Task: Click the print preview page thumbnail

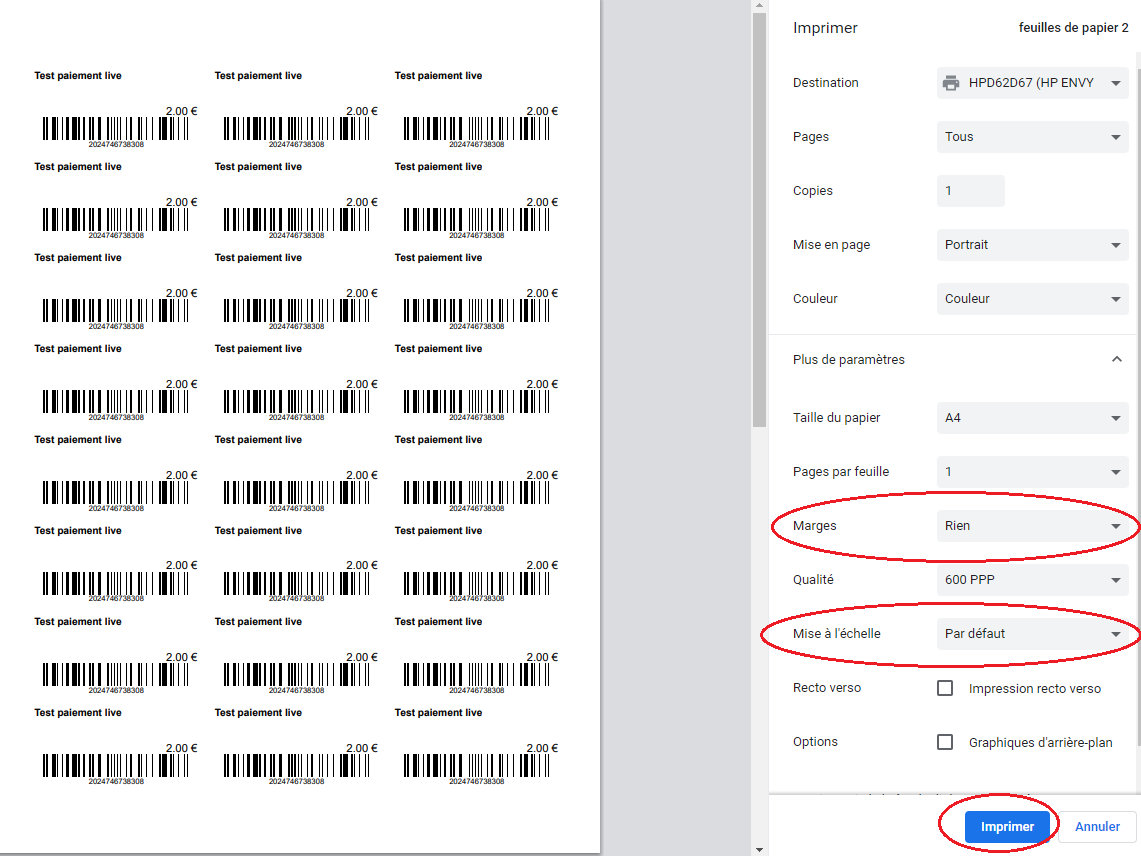Action: pyautogui.click(x=300, y=427)
